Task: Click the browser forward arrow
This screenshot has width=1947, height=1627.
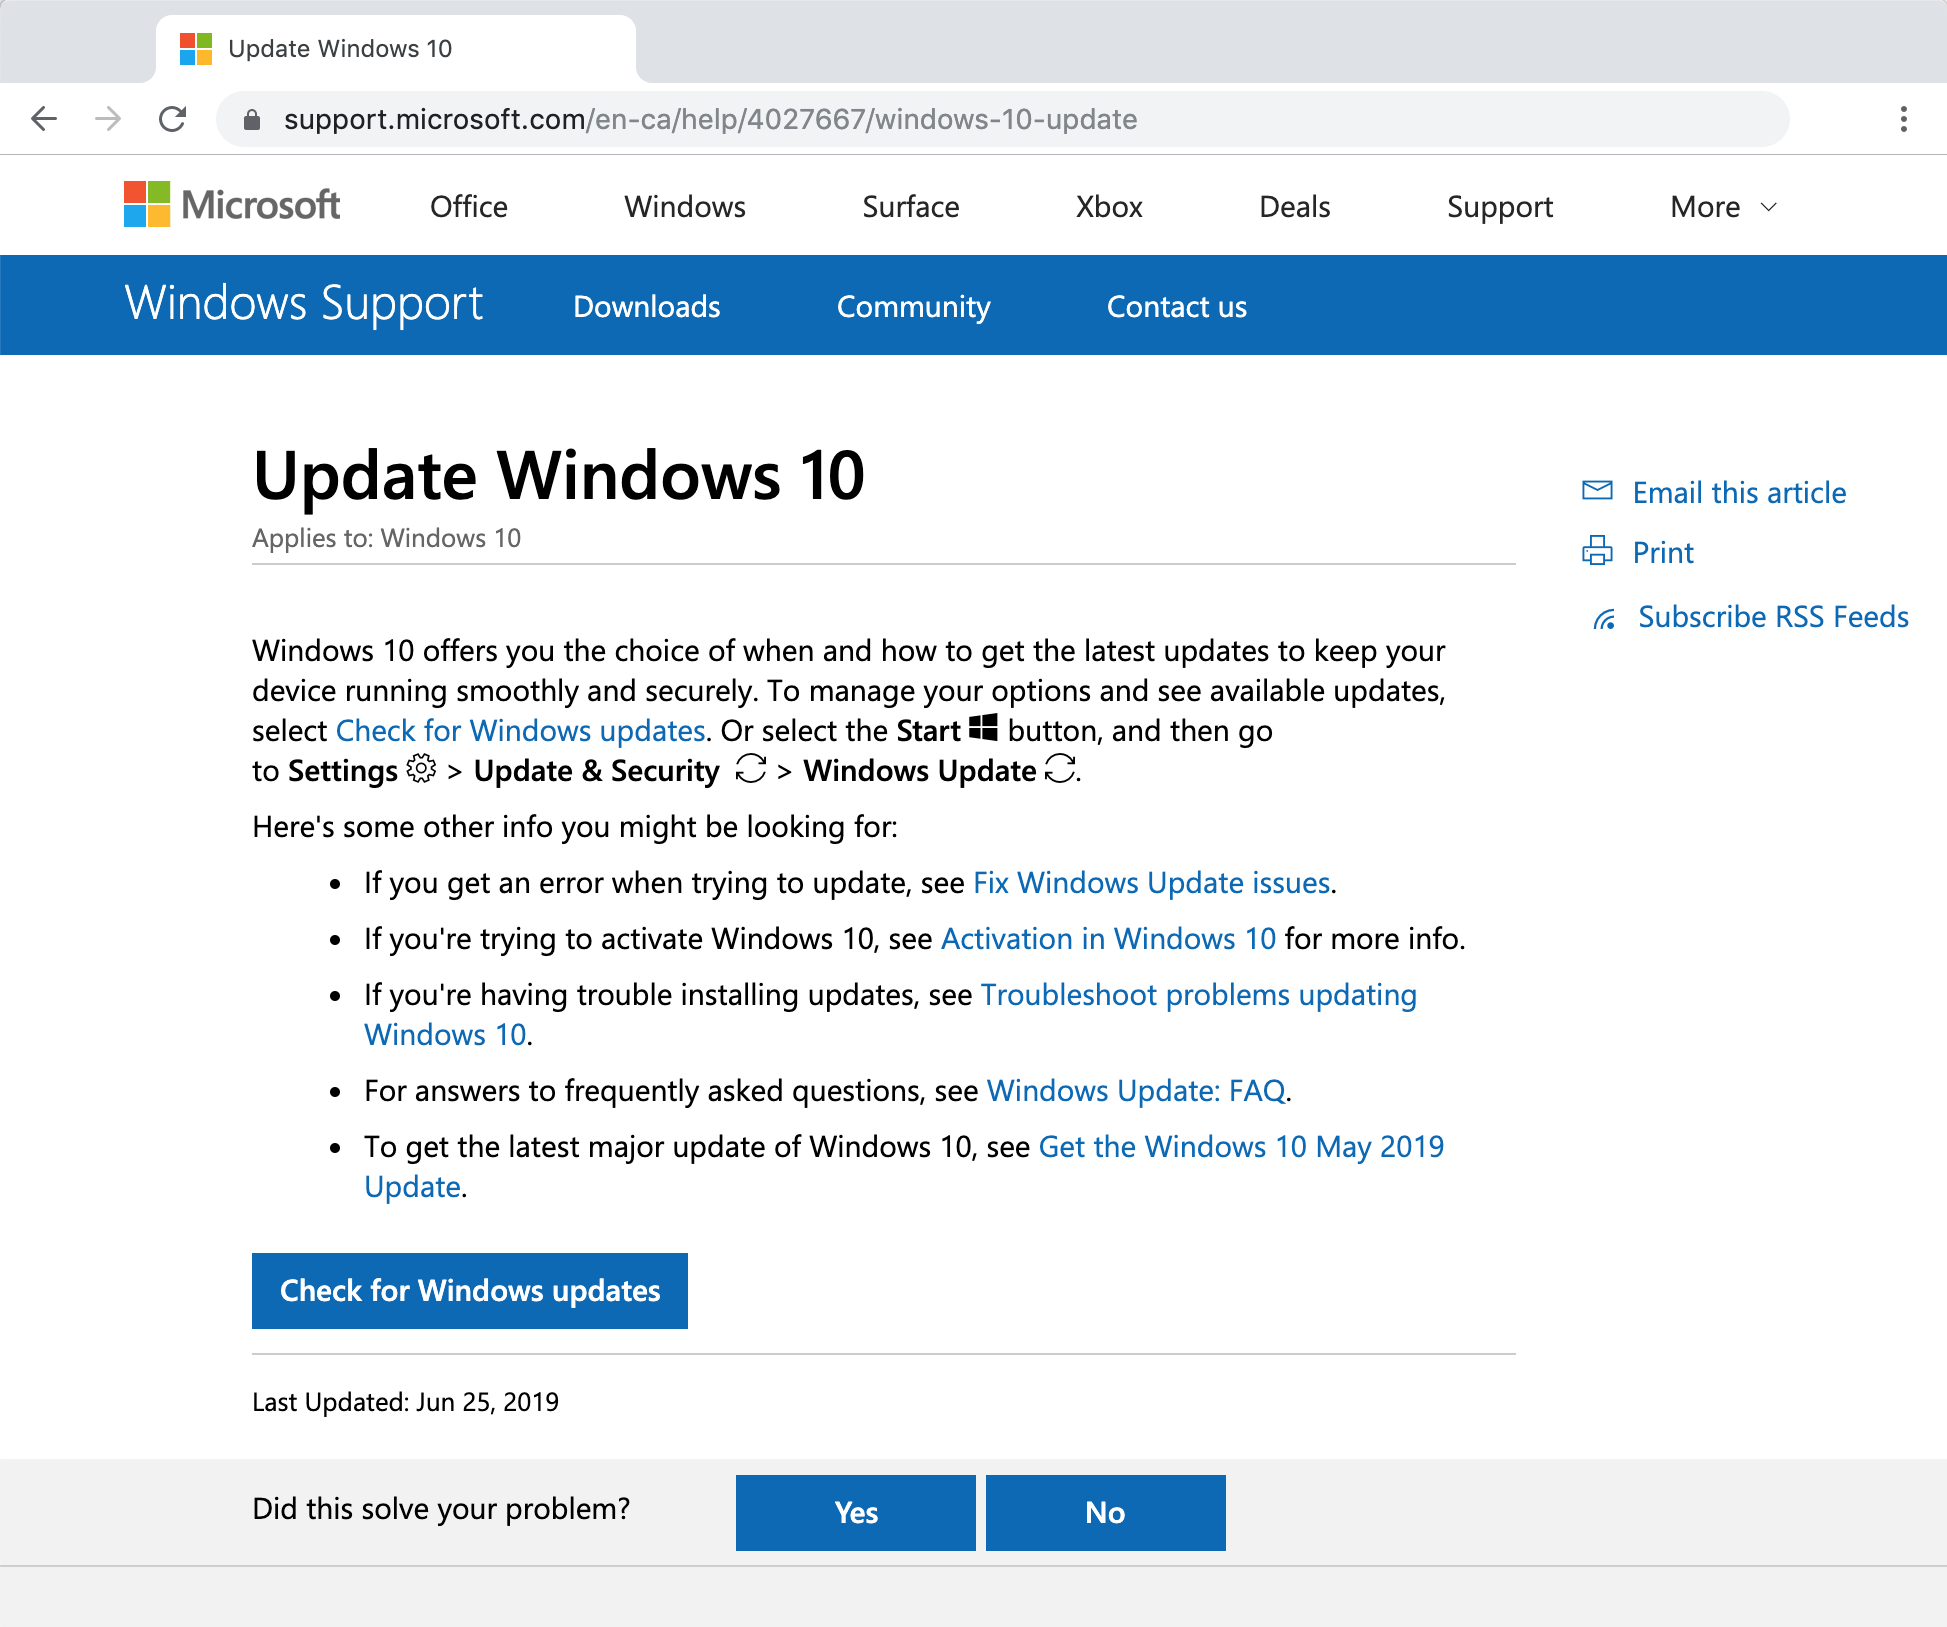Action: click(x=108, y=119)
